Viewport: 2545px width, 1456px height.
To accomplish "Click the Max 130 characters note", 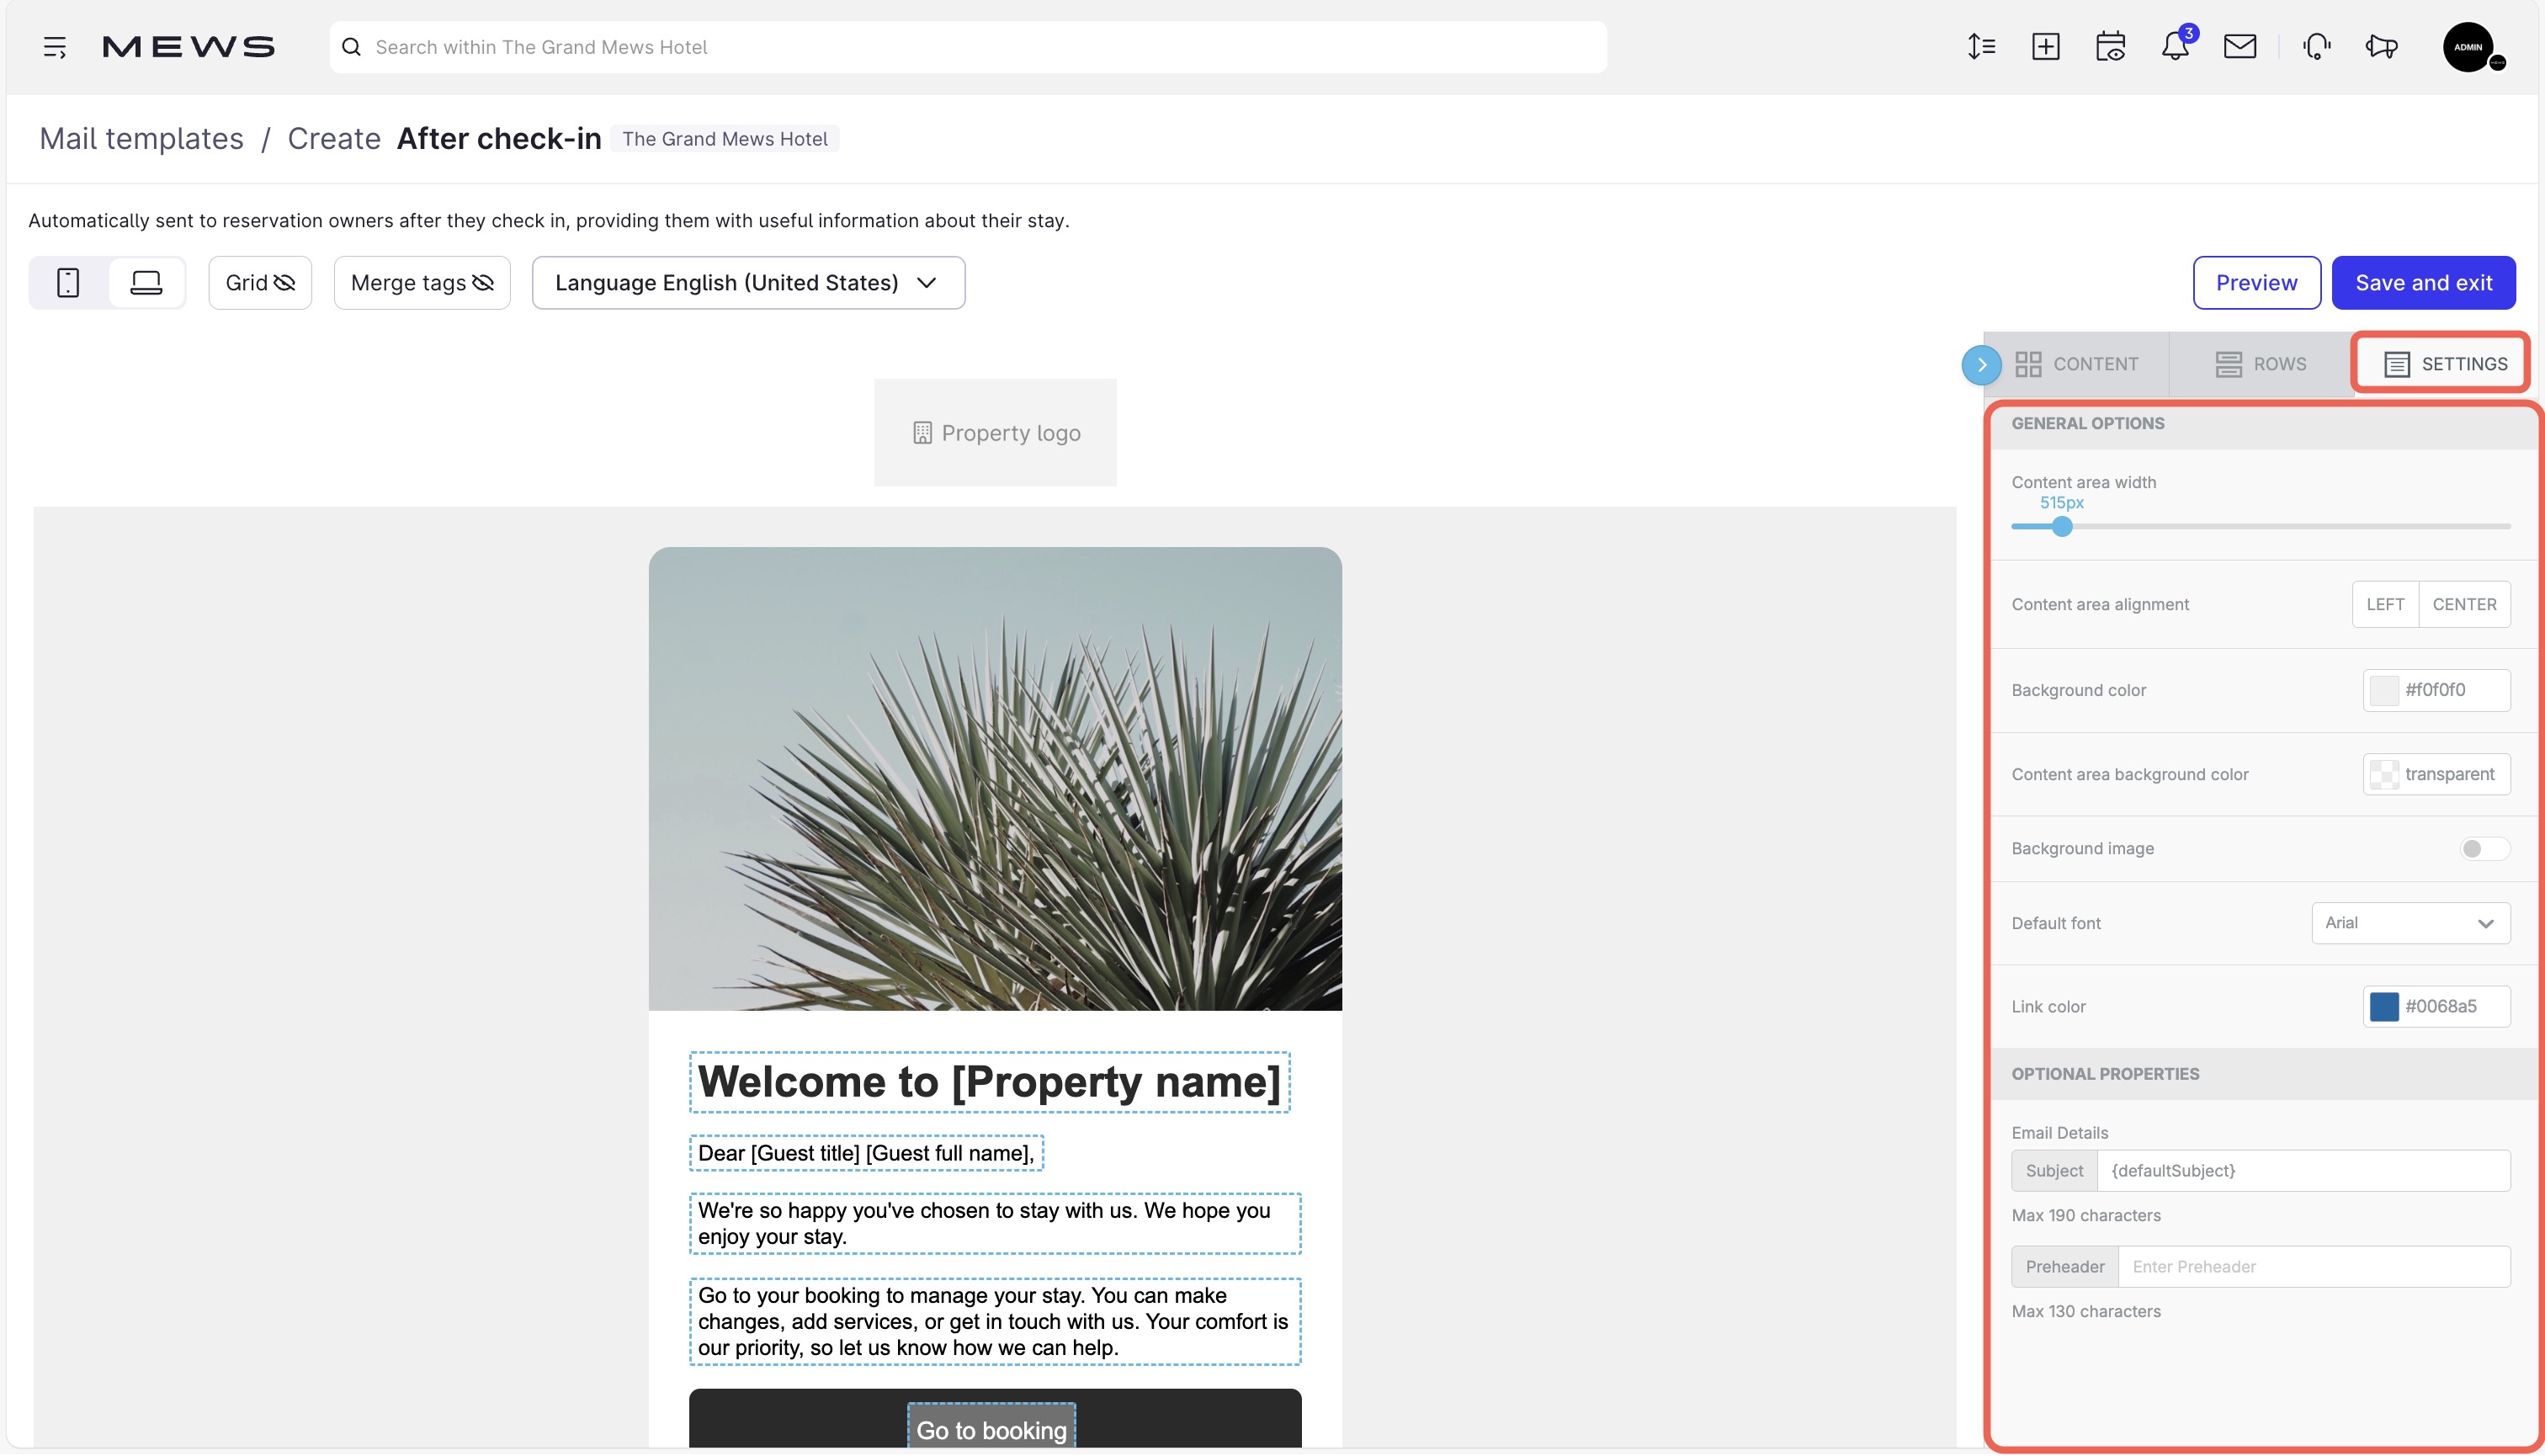I will 2086,1312.
